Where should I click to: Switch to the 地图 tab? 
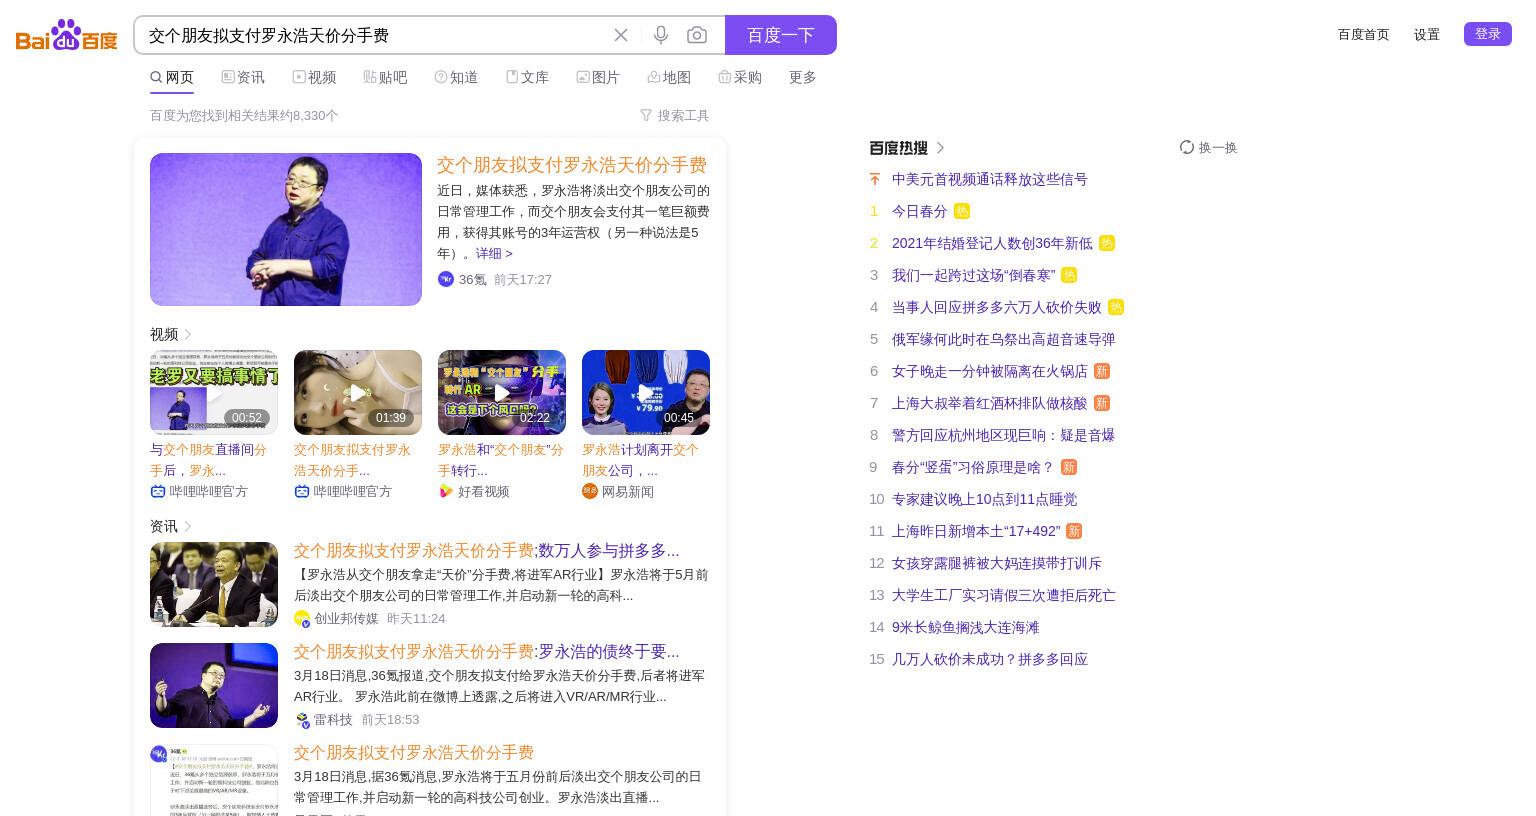pos(669,77)
